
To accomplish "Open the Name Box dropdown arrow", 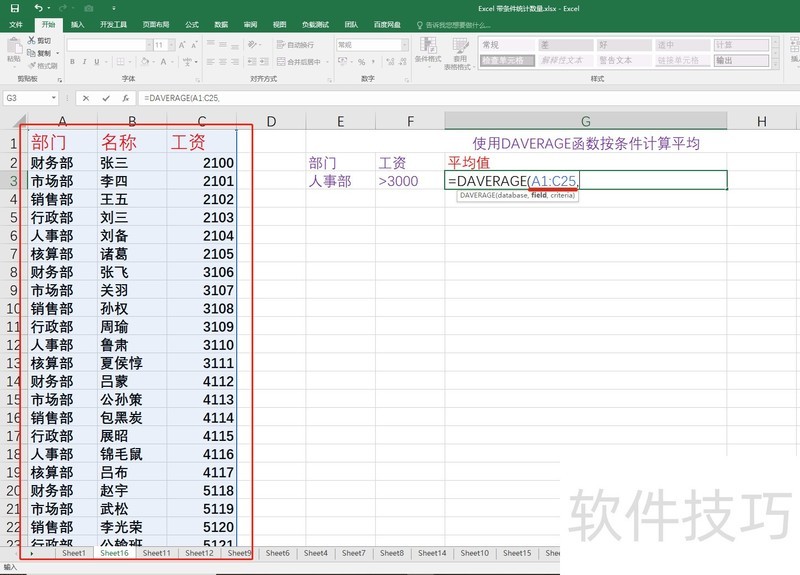I will 54,98.
